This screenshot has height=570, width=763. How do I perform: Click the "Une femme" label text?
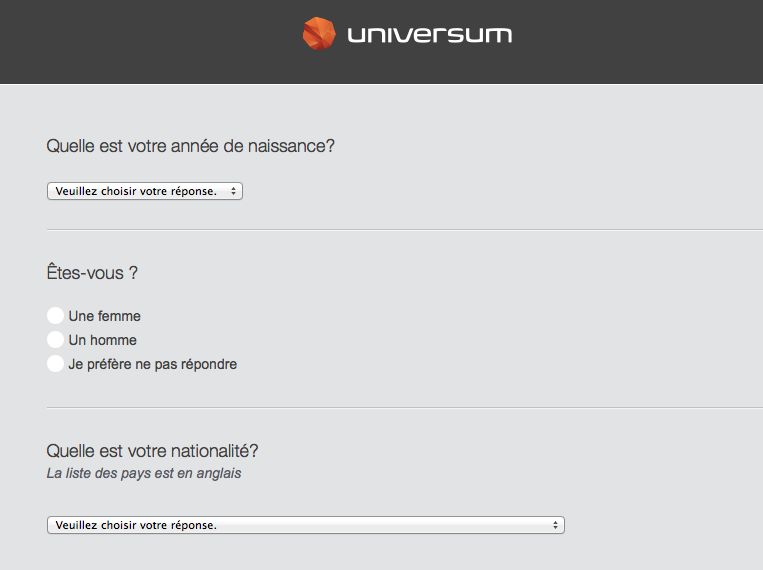pyautogui.click(x=105, y=316)
